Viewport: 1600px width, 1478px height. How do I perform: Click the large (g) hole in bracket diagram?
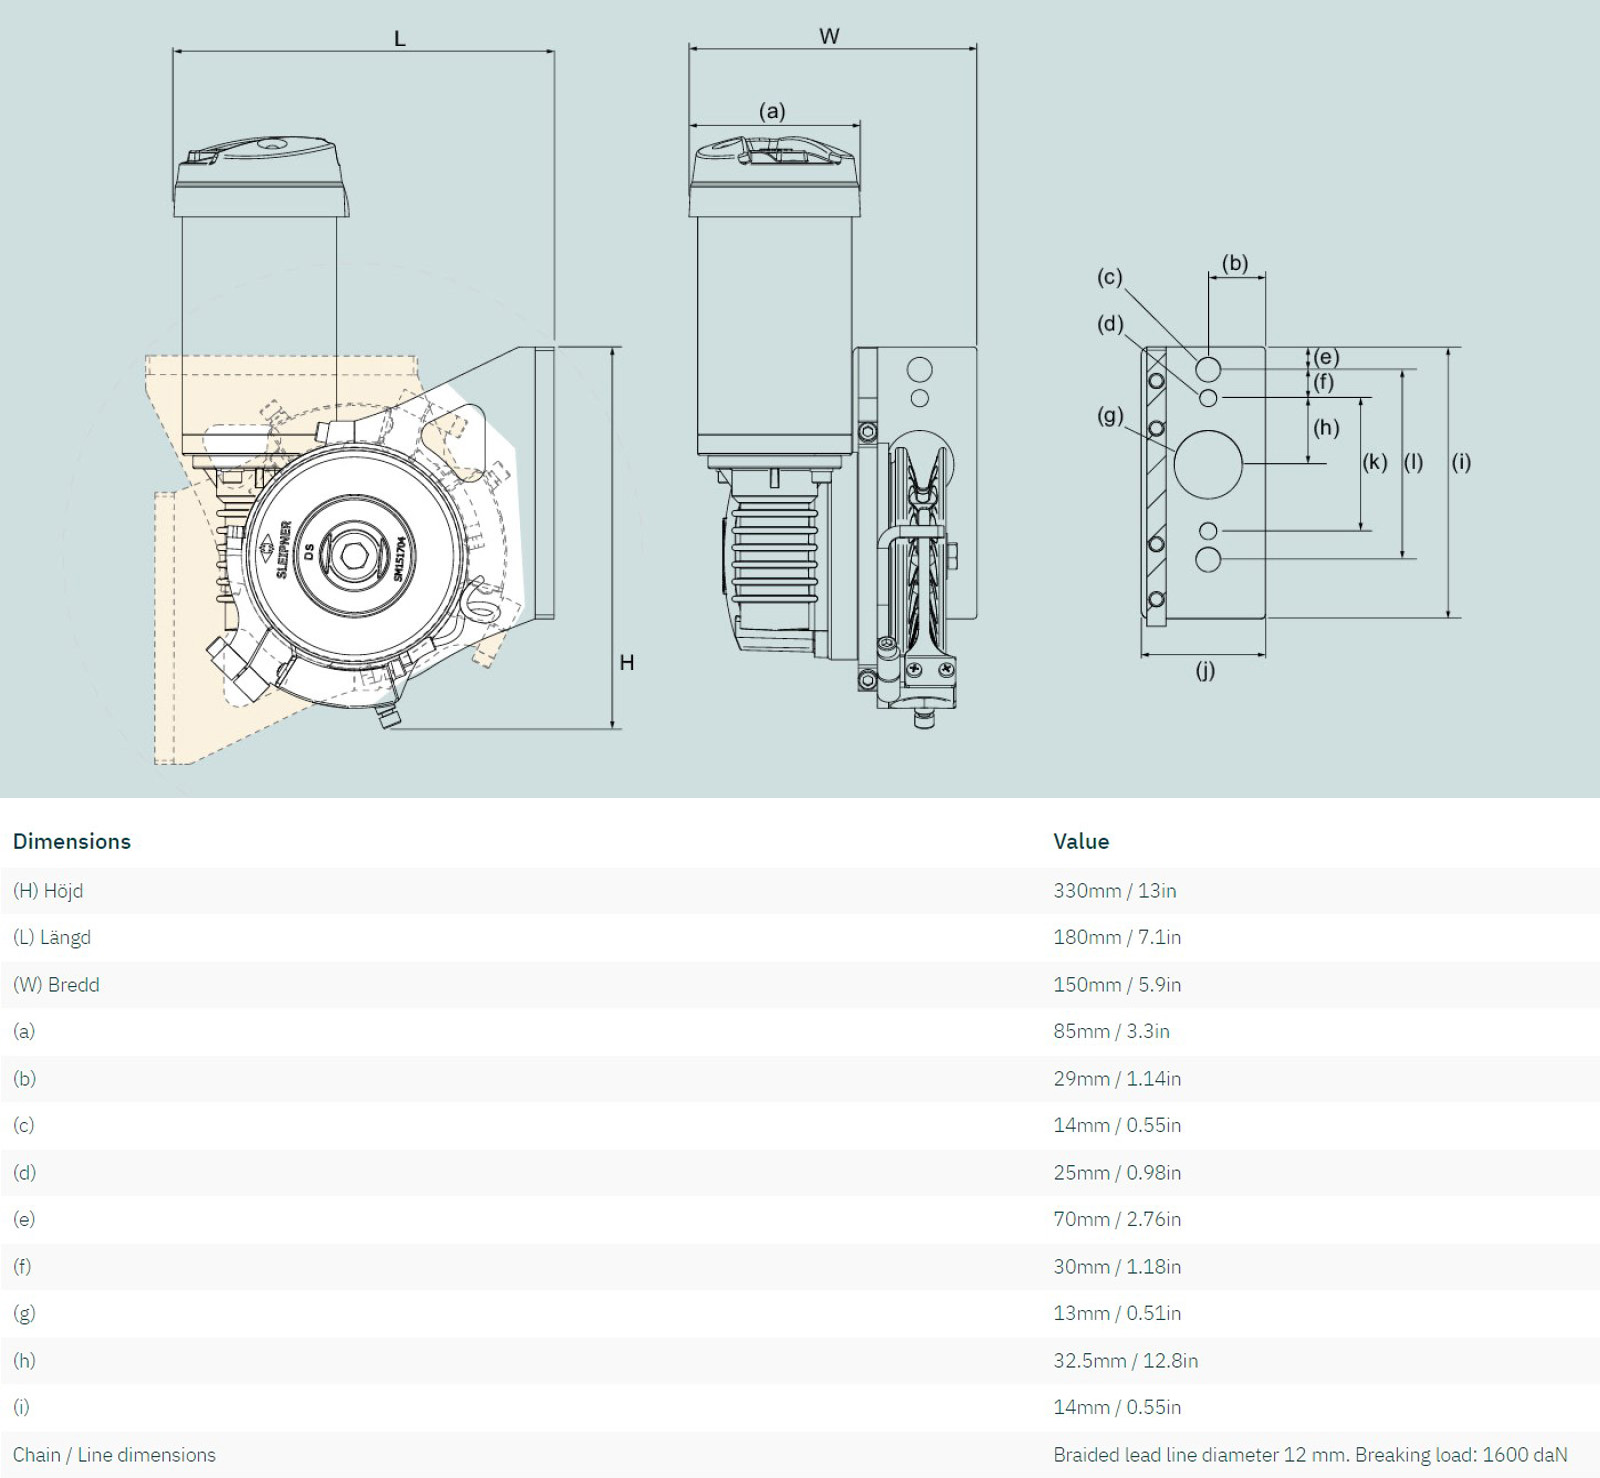1208,464
